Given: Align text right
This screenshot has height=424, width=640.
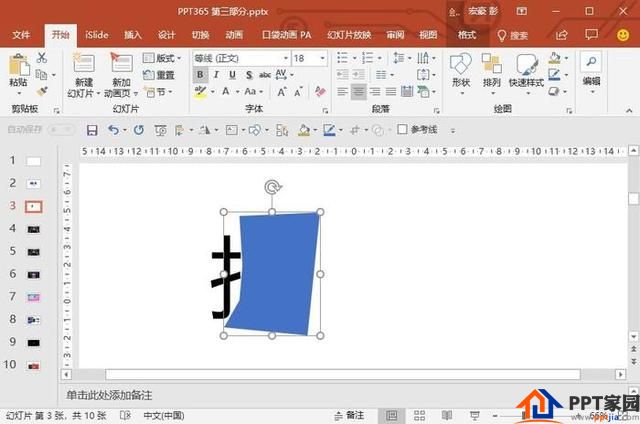Looking at the screenshot, I should click(x=375, y=92).
